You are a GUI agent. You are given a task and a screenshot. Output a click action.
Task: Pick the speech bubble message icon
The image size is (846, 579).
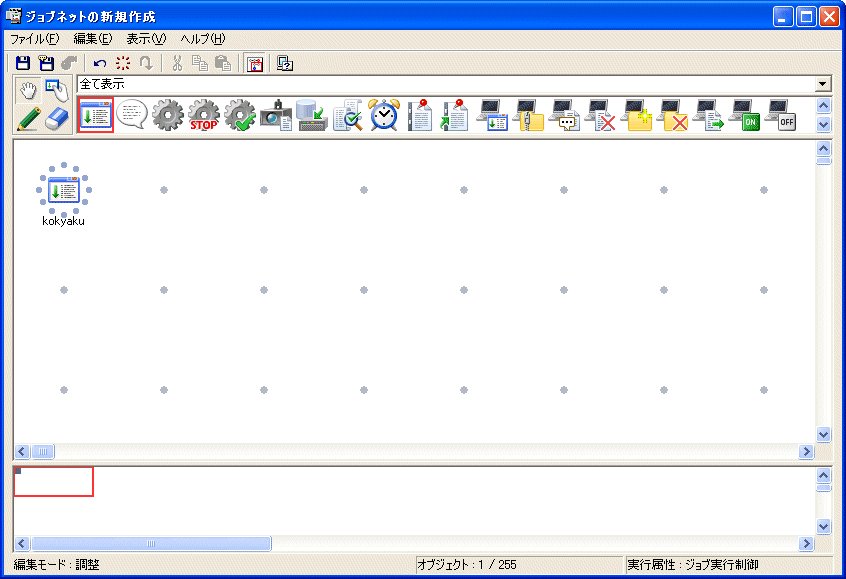132,114
